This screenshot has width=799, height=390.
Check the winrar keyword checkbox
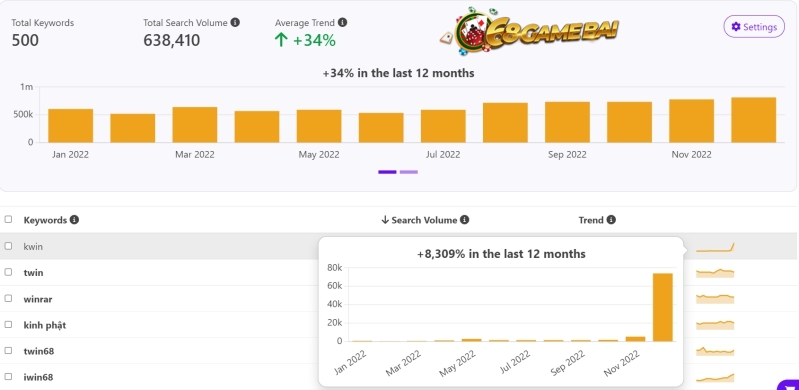8,298
